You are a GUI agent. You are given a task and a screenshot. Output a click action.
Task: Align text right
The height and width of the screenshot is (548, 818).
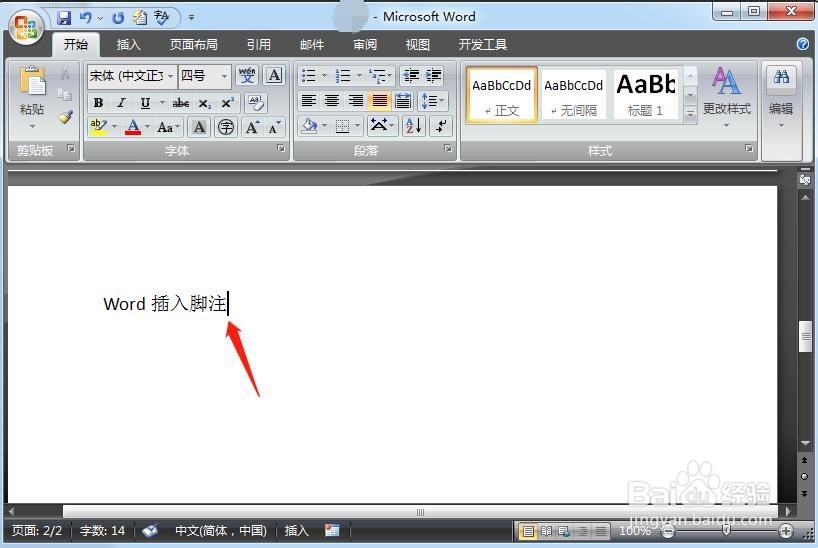click(356, 100)
